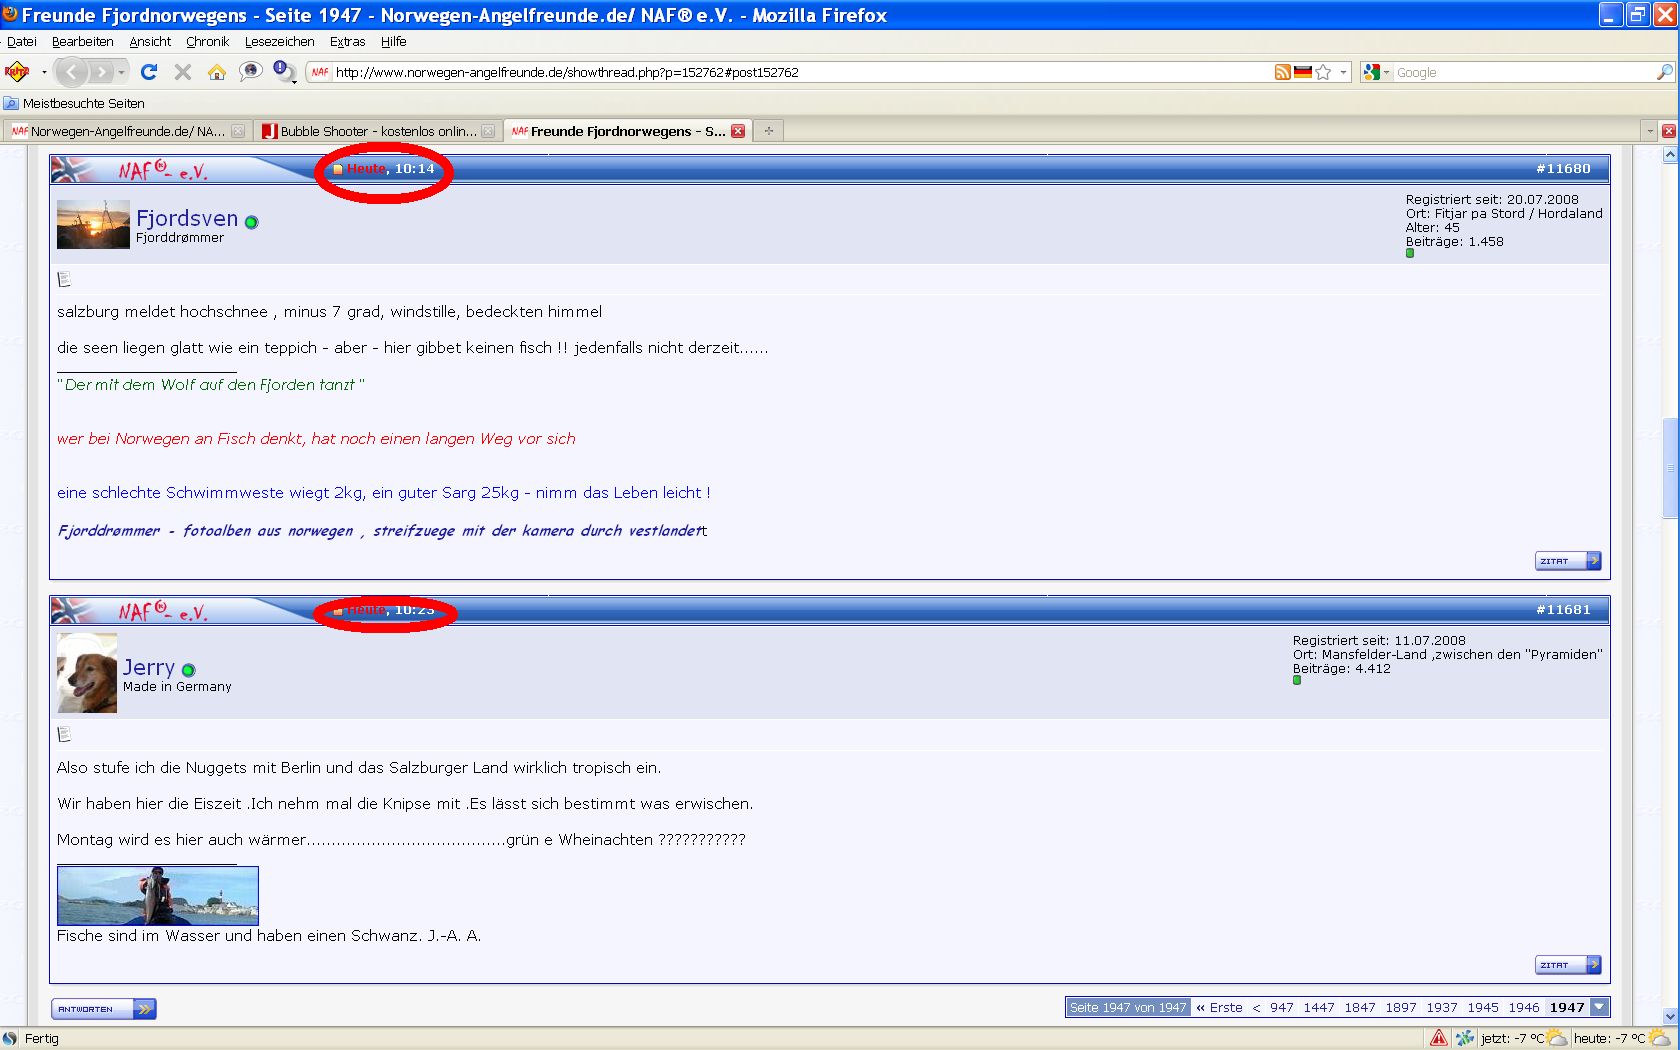The height and width of the screenshot is (1050, 1680).
Task: Click the Reload page icon
Action: [149, 72]
